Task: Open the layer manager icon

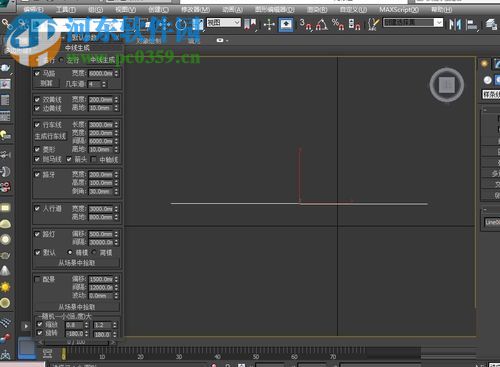Action: point(491,24)
